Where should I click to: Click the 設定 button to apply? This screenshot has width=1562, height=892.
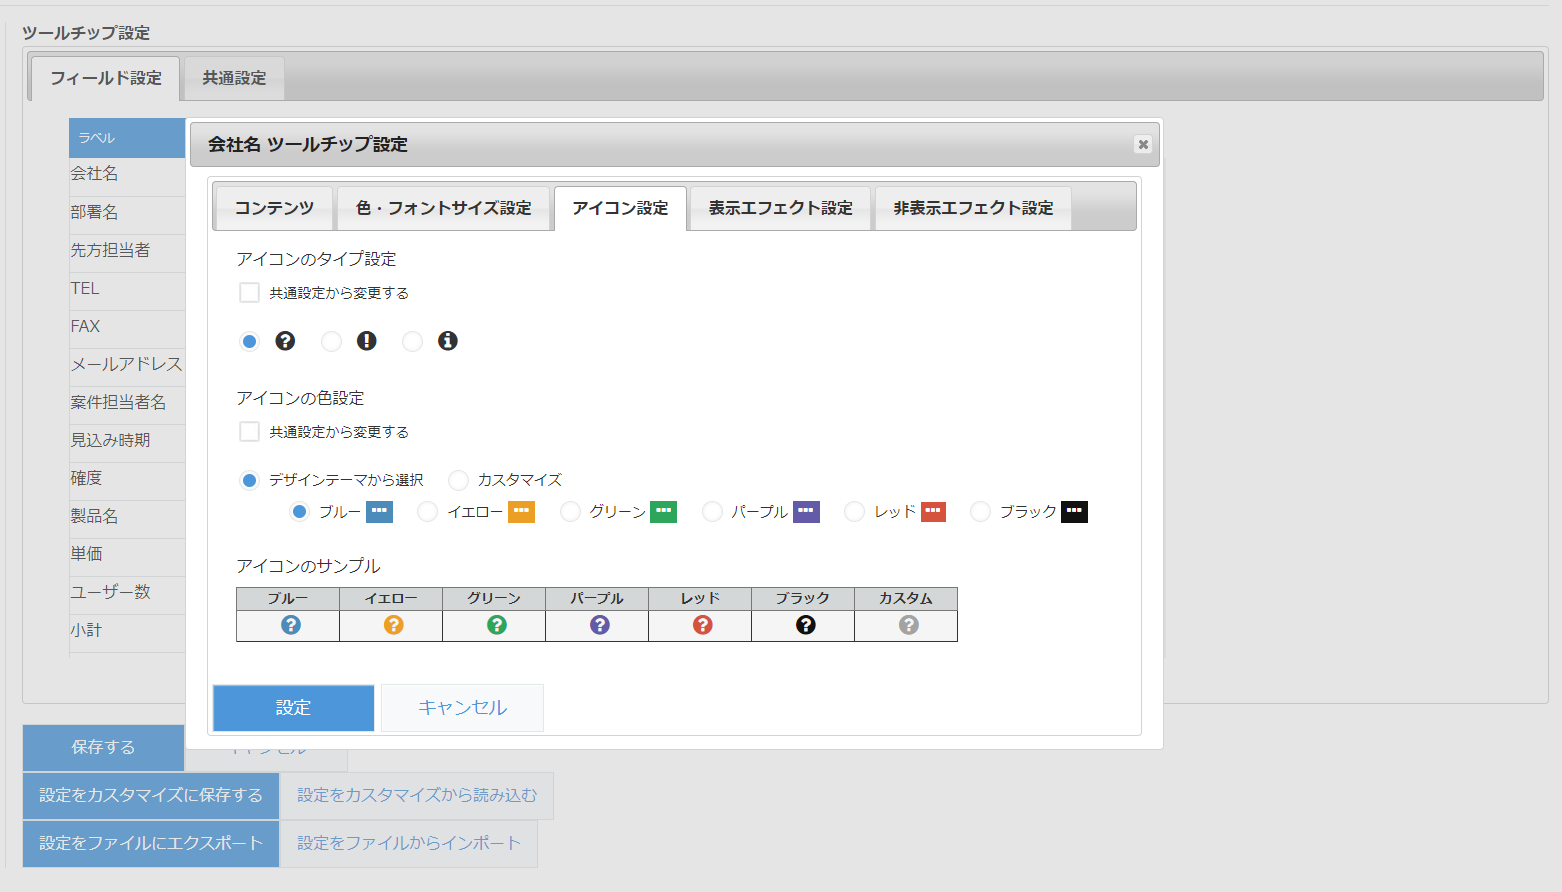click(x=292, y=707)
